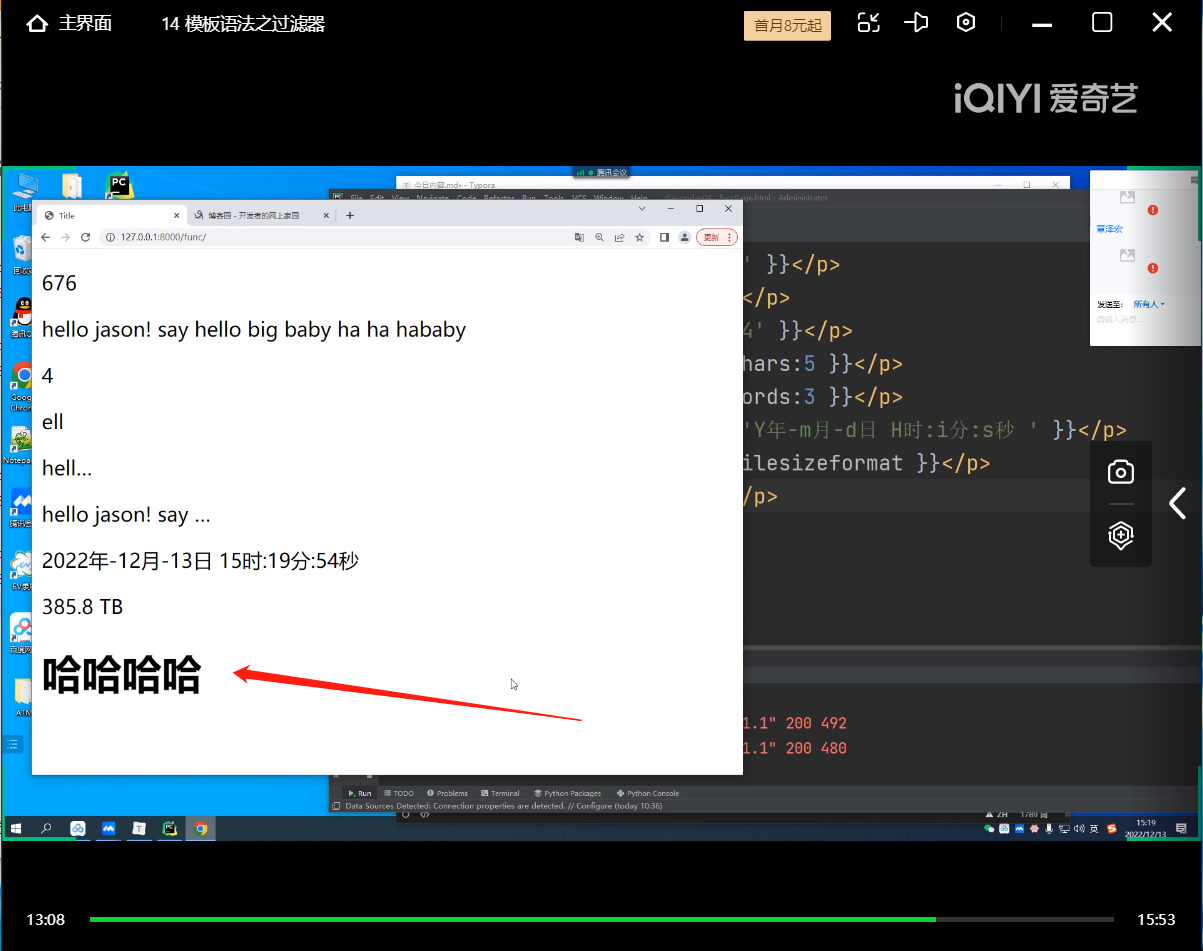Open Baidu Netdisk taskbar icon

click(x=77, y=828)
